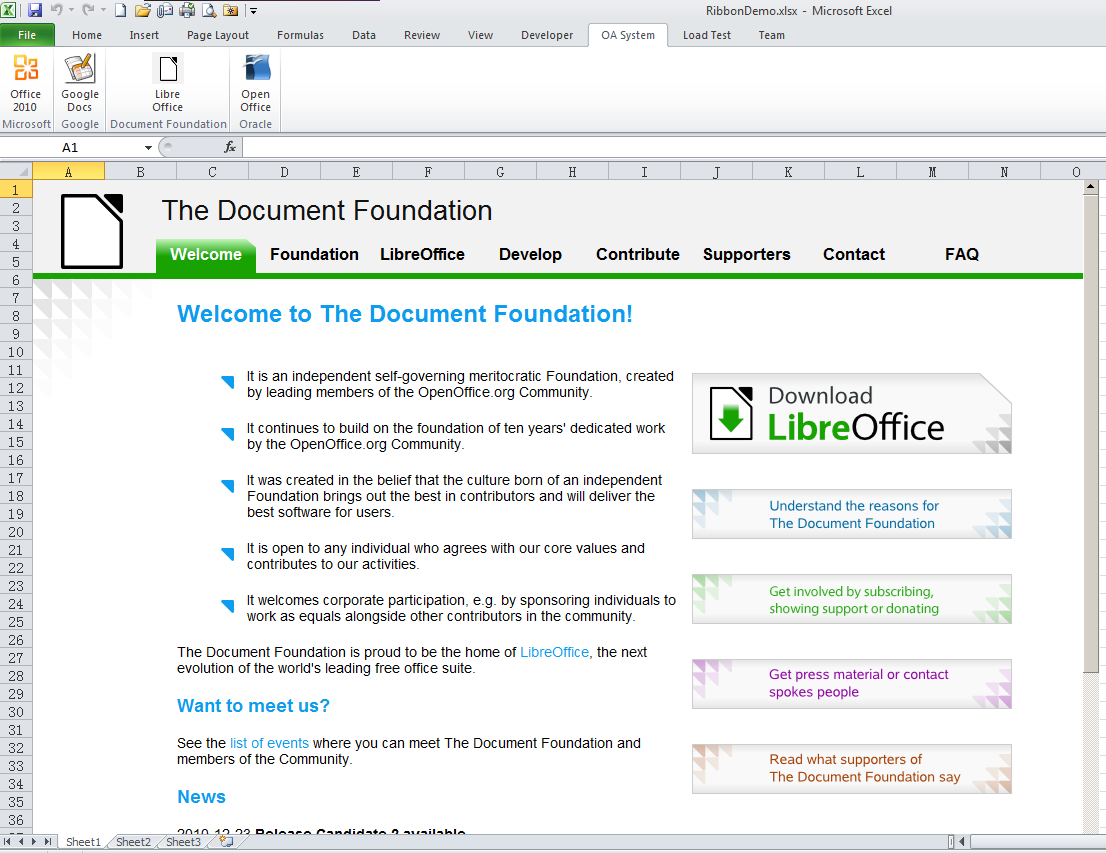Image resolution: width=1106 pixels, height=853 pixels.
Task: Click Read what supporters say banner
Action: point(851,769)
